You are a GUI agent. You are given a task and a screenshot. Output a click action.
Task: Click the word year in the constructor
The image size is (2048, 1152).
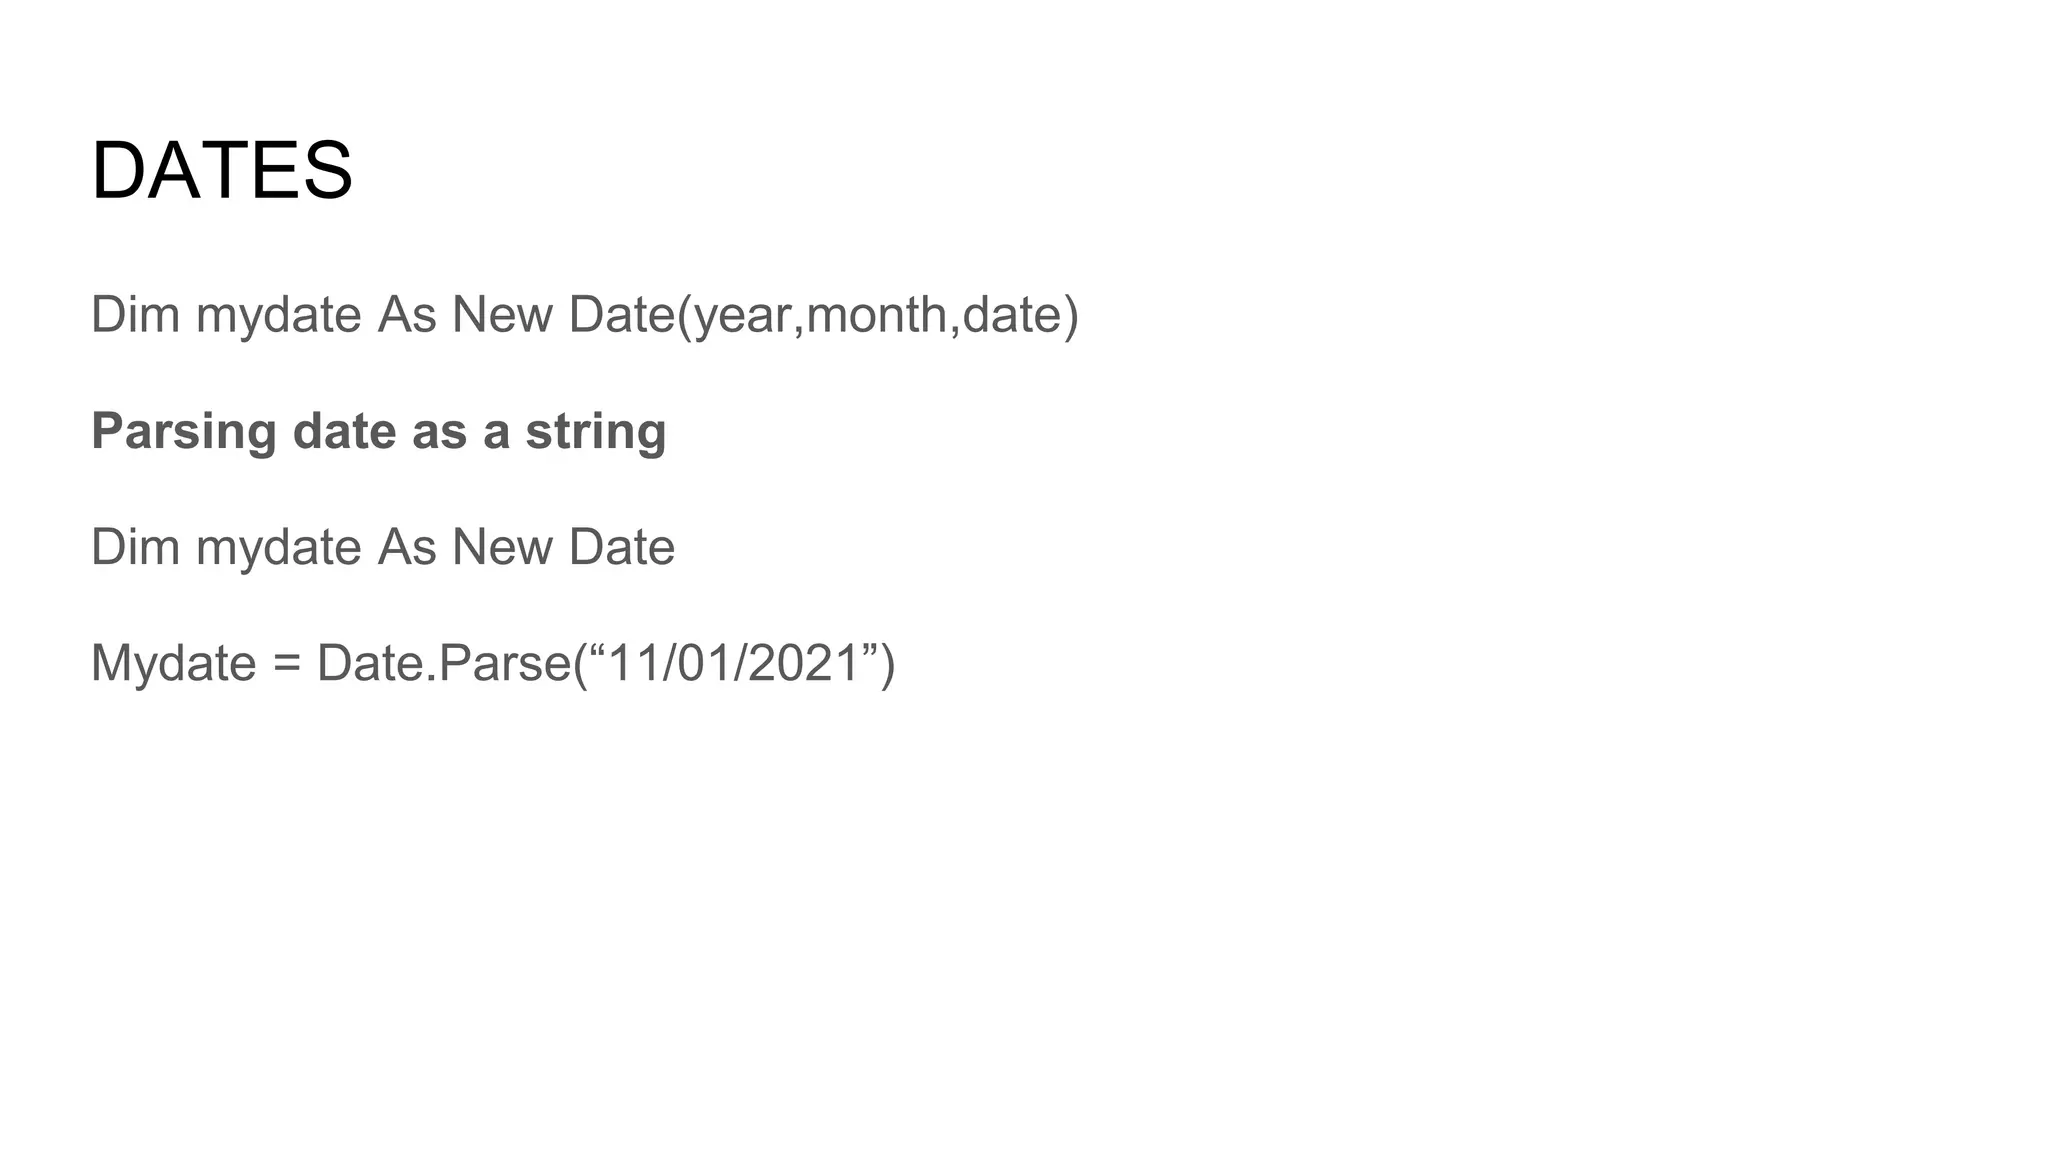point(744,316)
